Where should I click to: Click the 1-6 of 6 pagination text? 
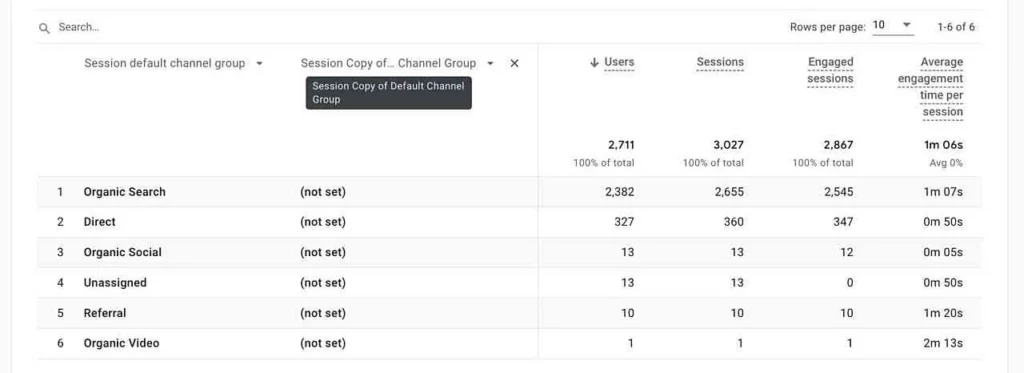(956, 27)
